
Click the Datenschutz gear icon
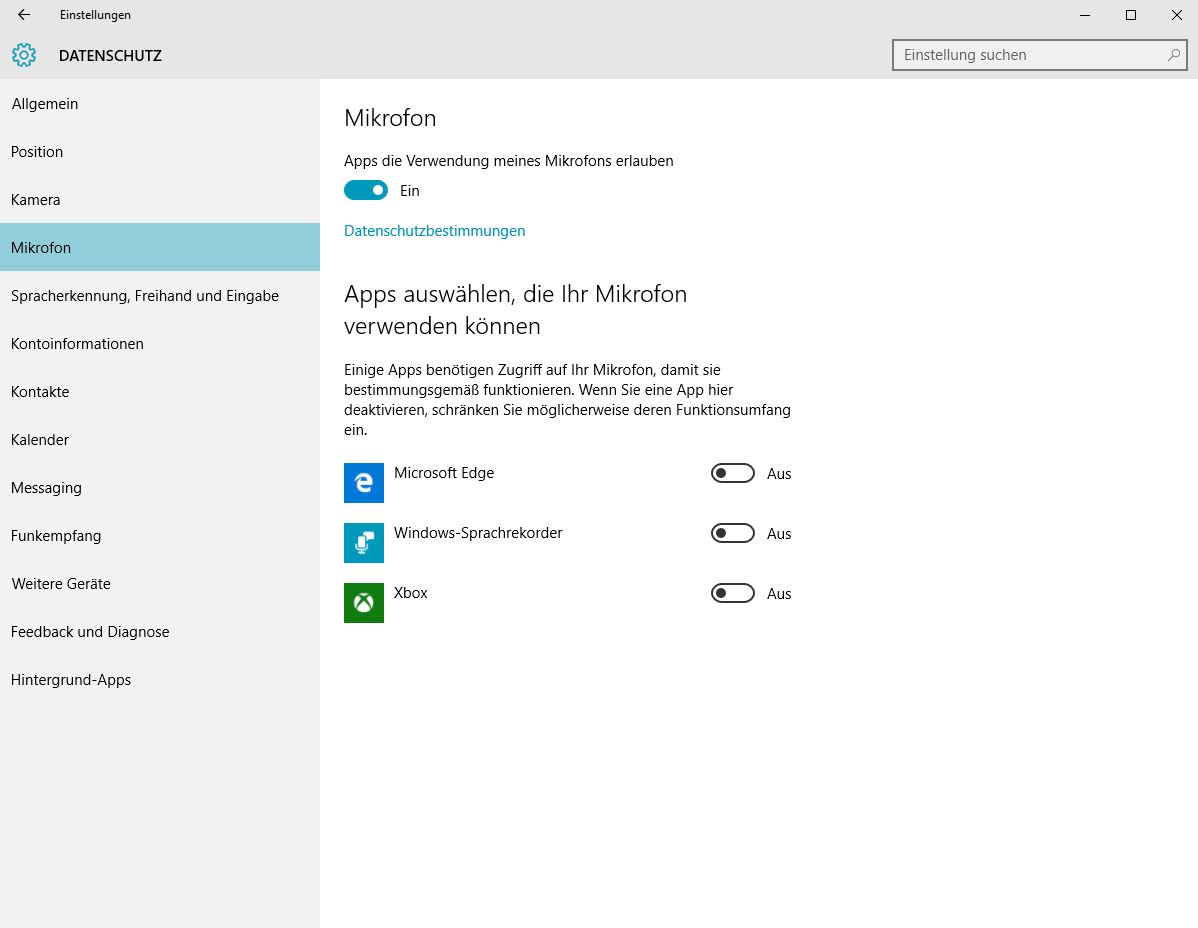tap(24, 55)
